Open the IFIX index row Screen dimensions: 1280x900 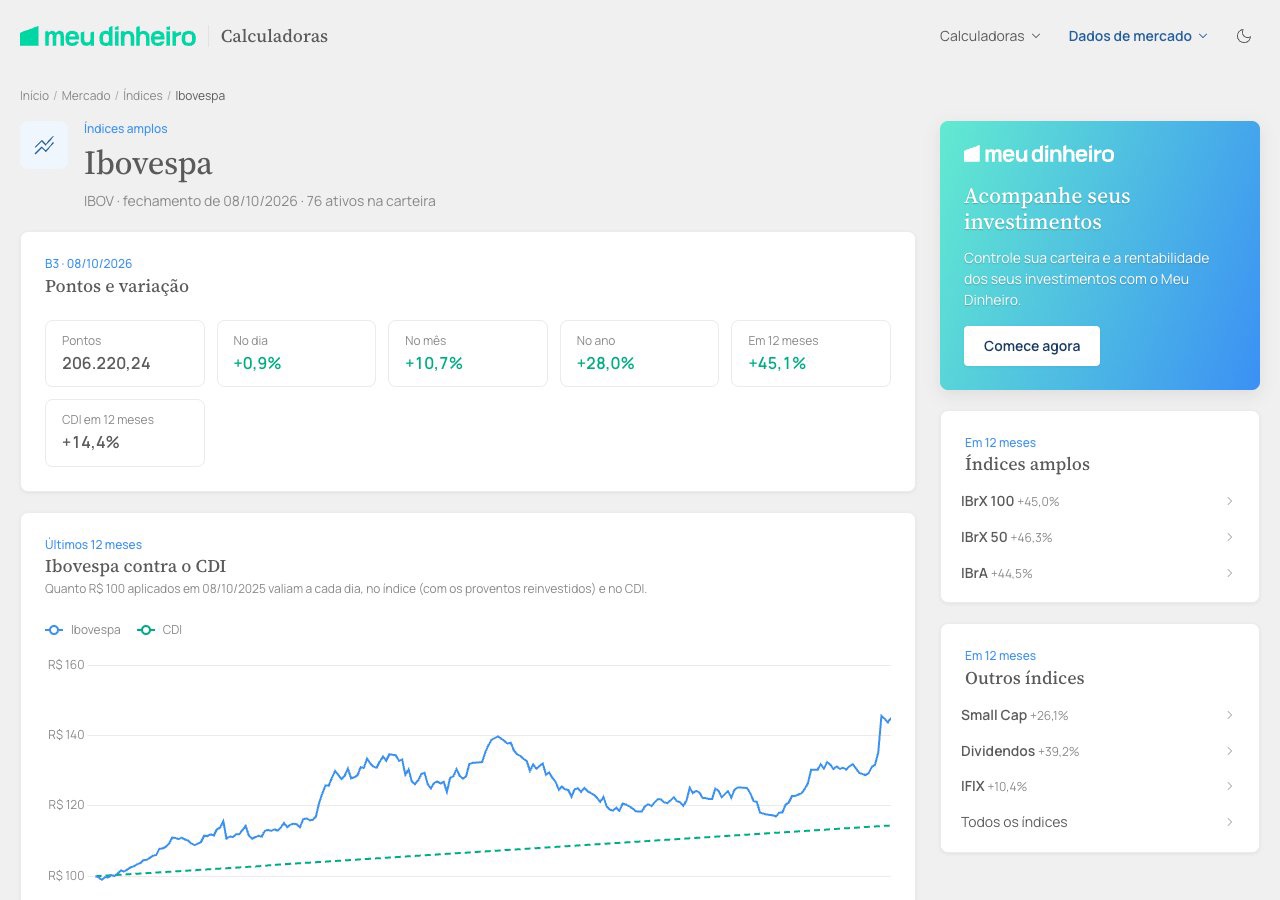click(x=1100, y=786)
